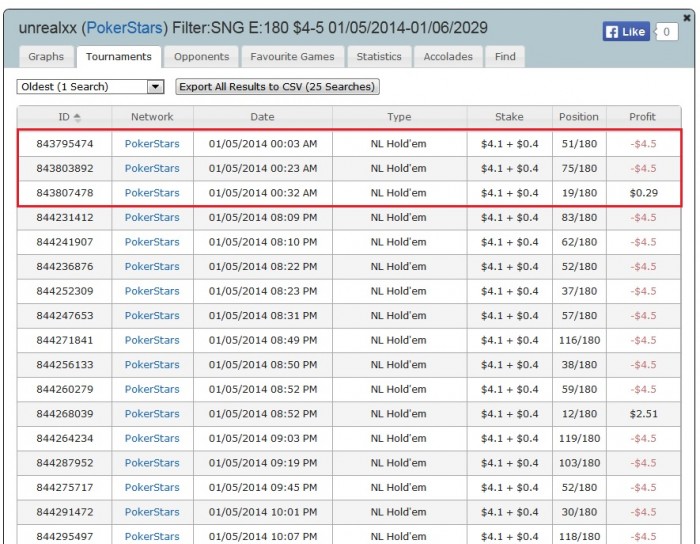This screenshot has height=544, width=700.
Task: Sort by the Network column header
Action: [x=152, y=117]
